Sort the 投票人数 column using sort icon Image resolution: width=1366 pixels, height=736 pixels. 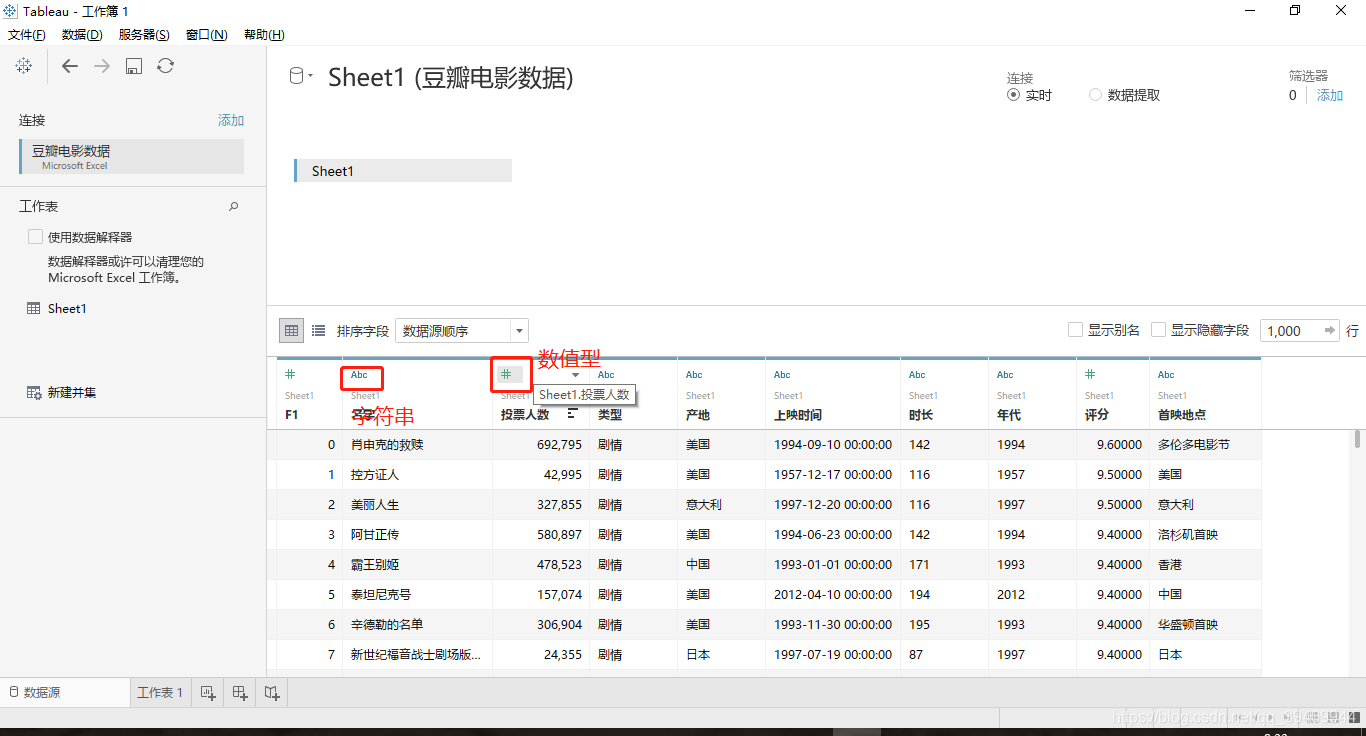coord(573,413)
